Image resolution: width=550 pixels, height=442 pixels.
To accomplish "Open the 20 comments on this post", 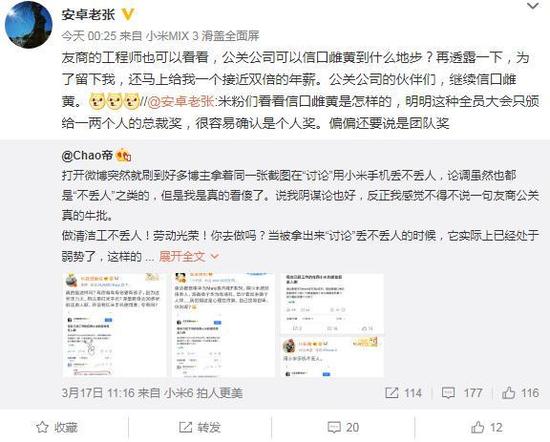I will pyautogui.click(x=343, y=427).
